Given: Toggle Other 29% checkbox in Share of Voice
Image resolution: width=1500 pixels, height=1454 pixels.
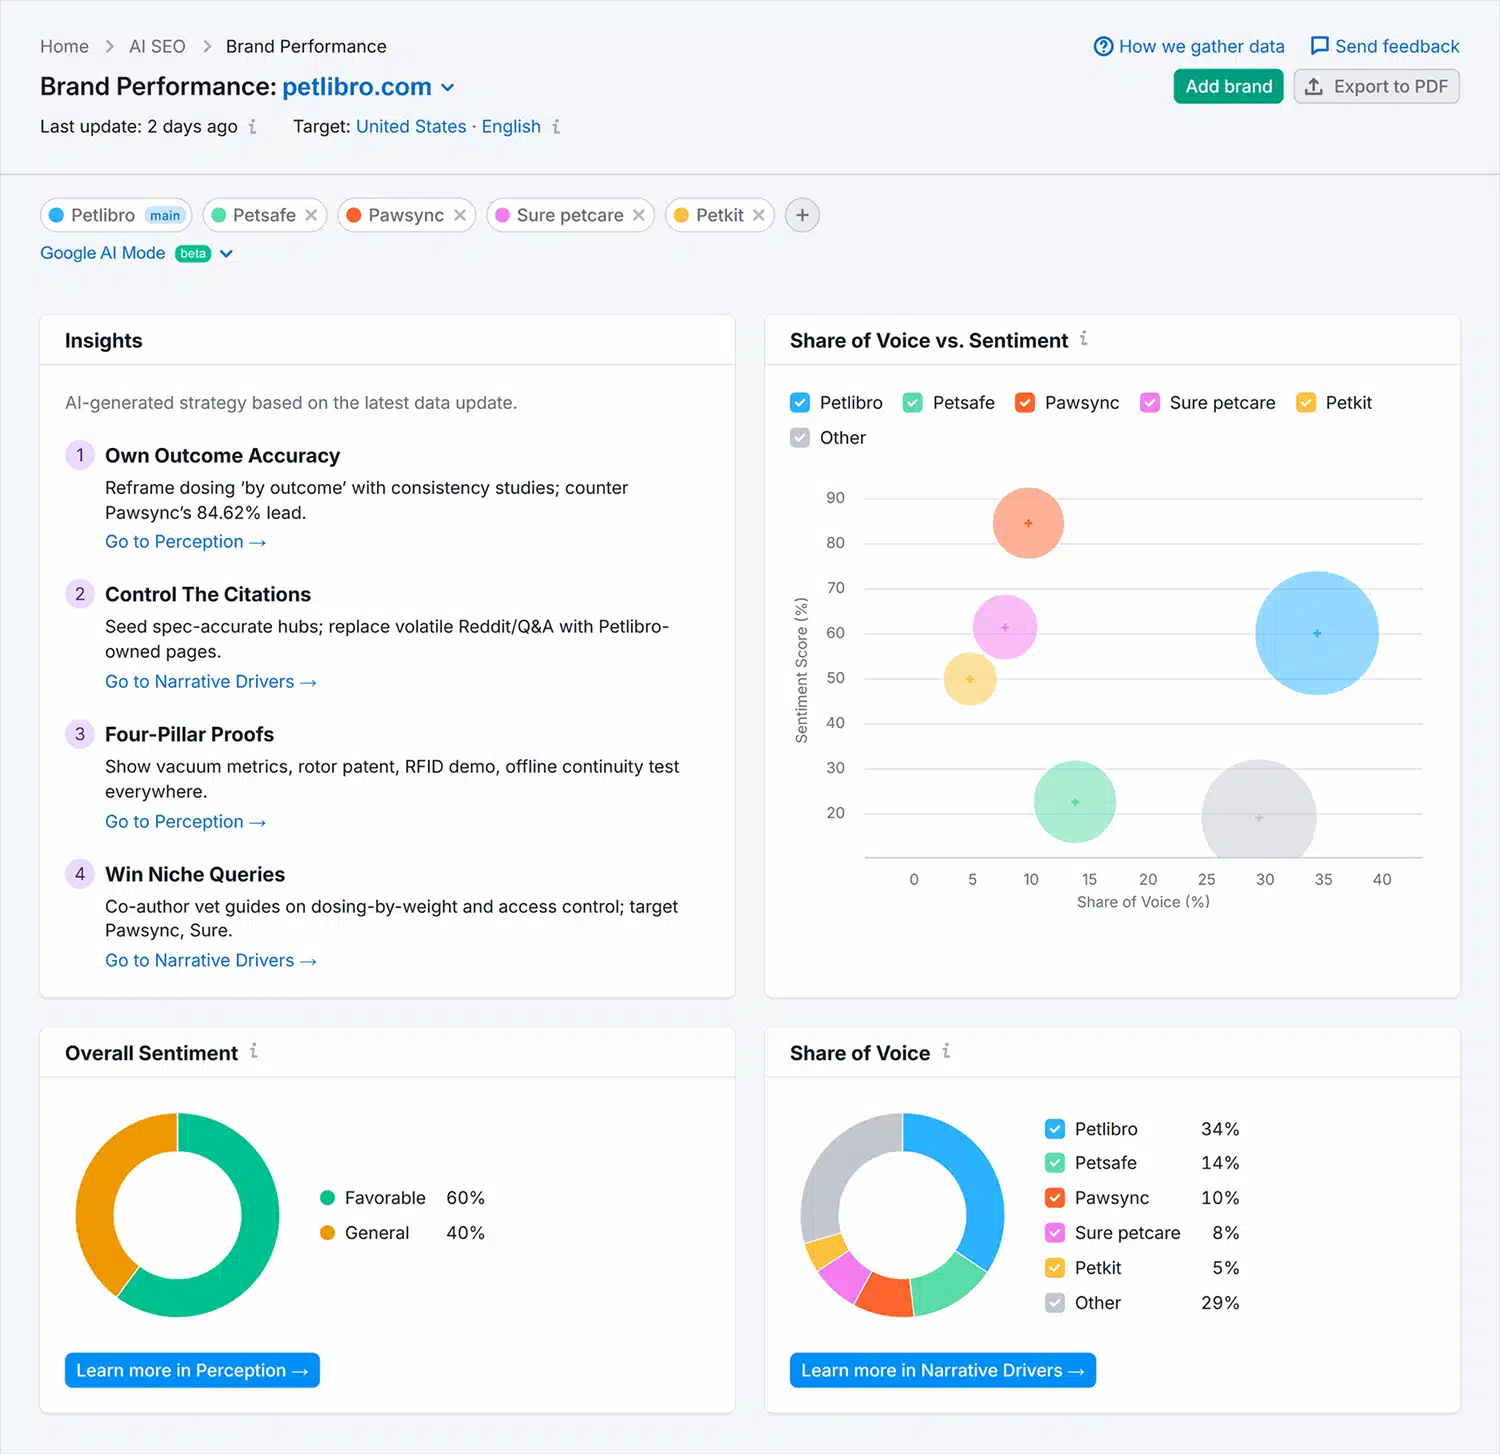Looking at the screenshot, I should [x=1055, y=1303].
